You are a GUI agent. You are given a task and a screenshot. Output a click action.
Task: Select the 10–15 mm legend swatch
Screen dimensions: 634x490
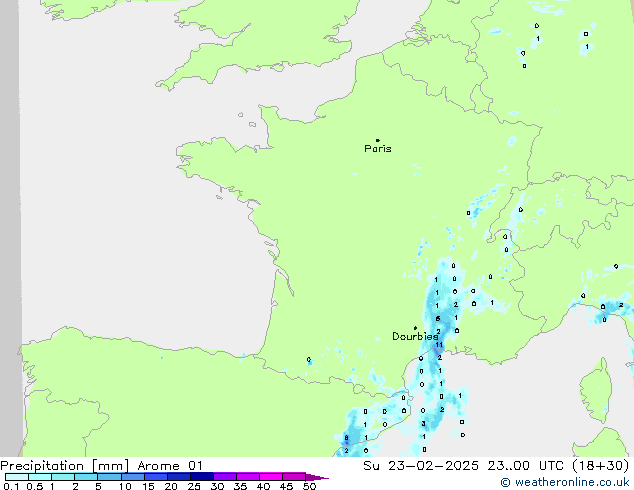[132, 477]
